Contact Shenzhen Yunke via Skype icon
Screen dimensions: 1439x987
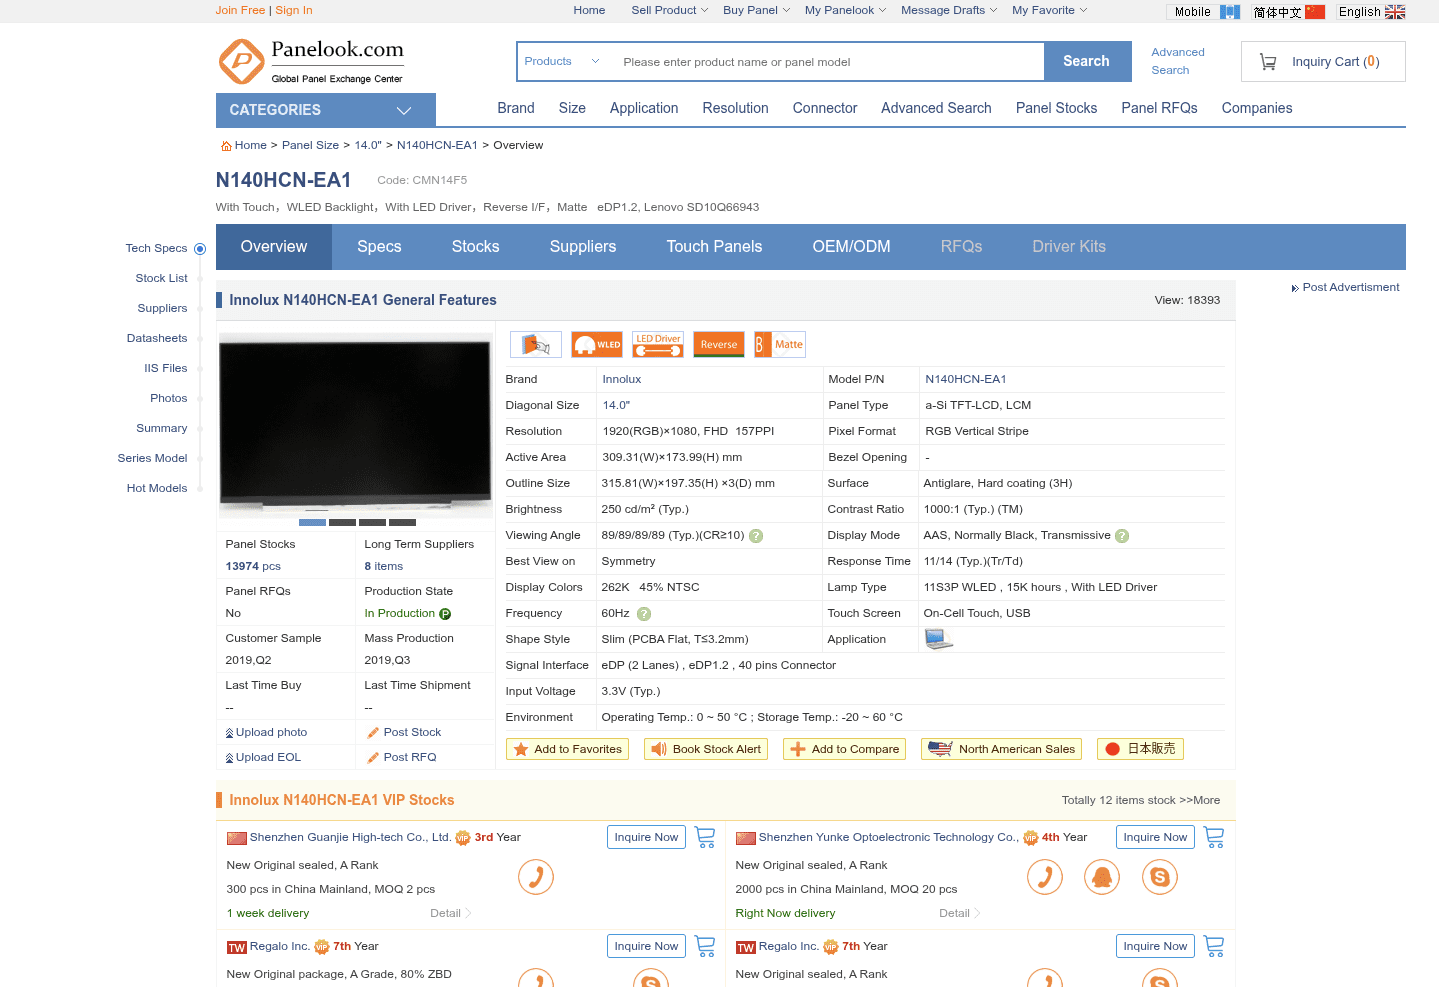tap(1160, 877)
